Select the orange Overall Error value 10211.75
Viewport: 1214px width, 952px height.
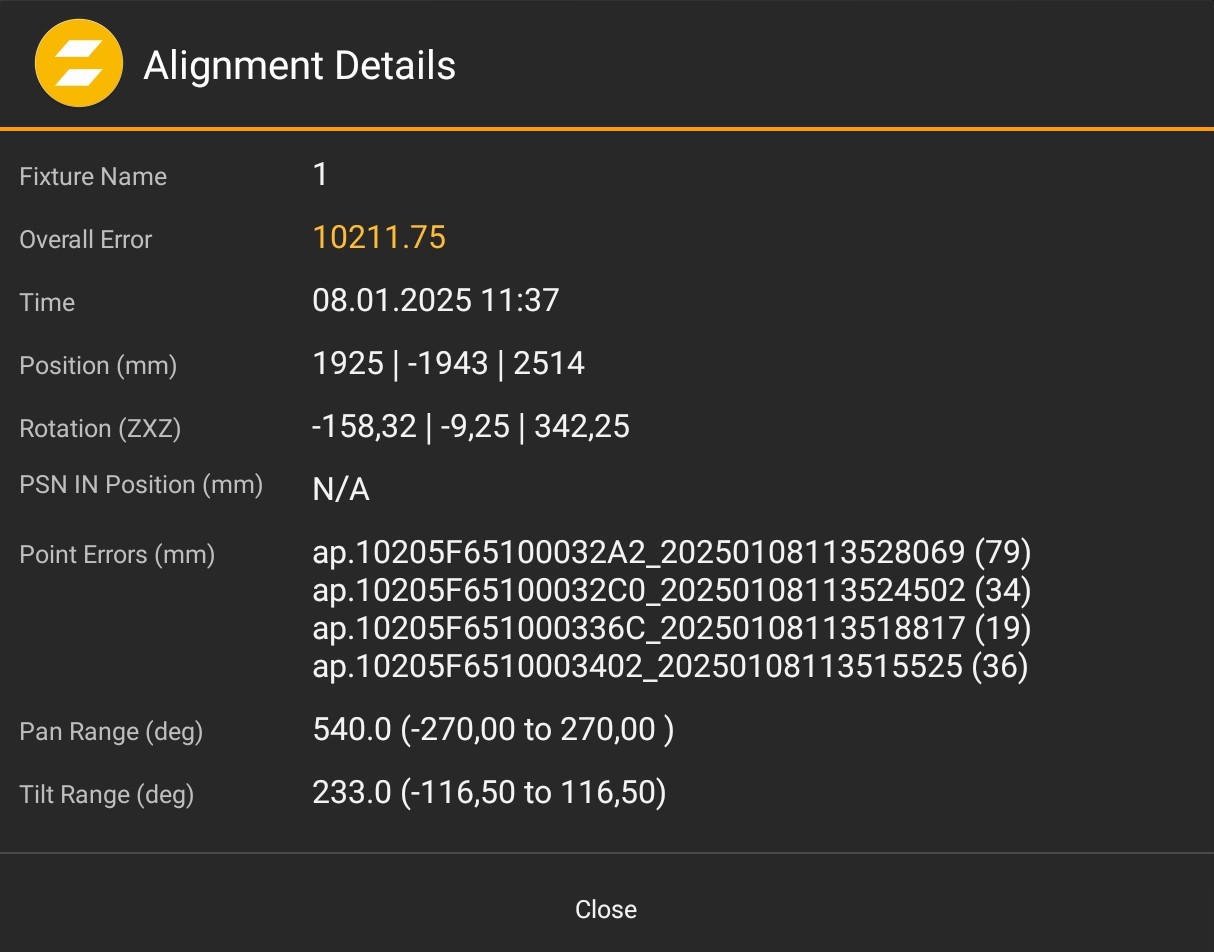click(378, 237)
